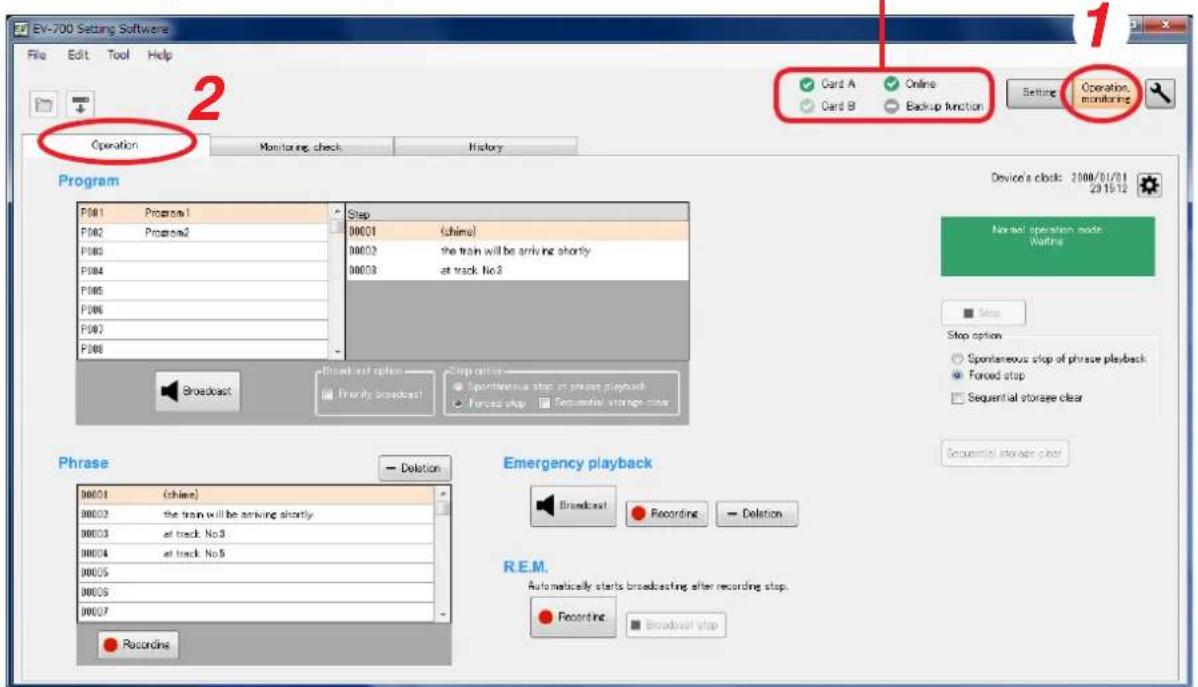Click Phrase list scroll up arrow
1198x687 pixels.
[443, 494]
